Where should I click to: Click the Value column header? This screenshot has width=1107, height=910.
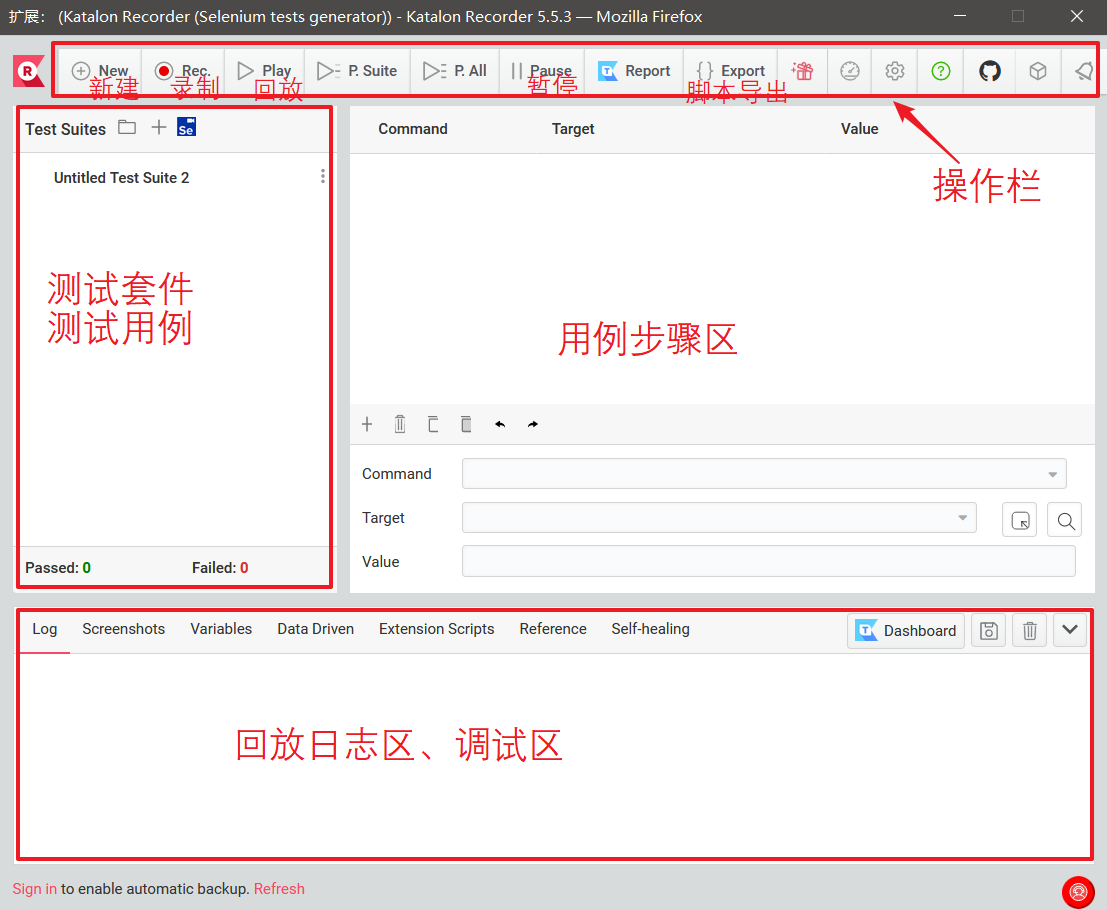859,129
